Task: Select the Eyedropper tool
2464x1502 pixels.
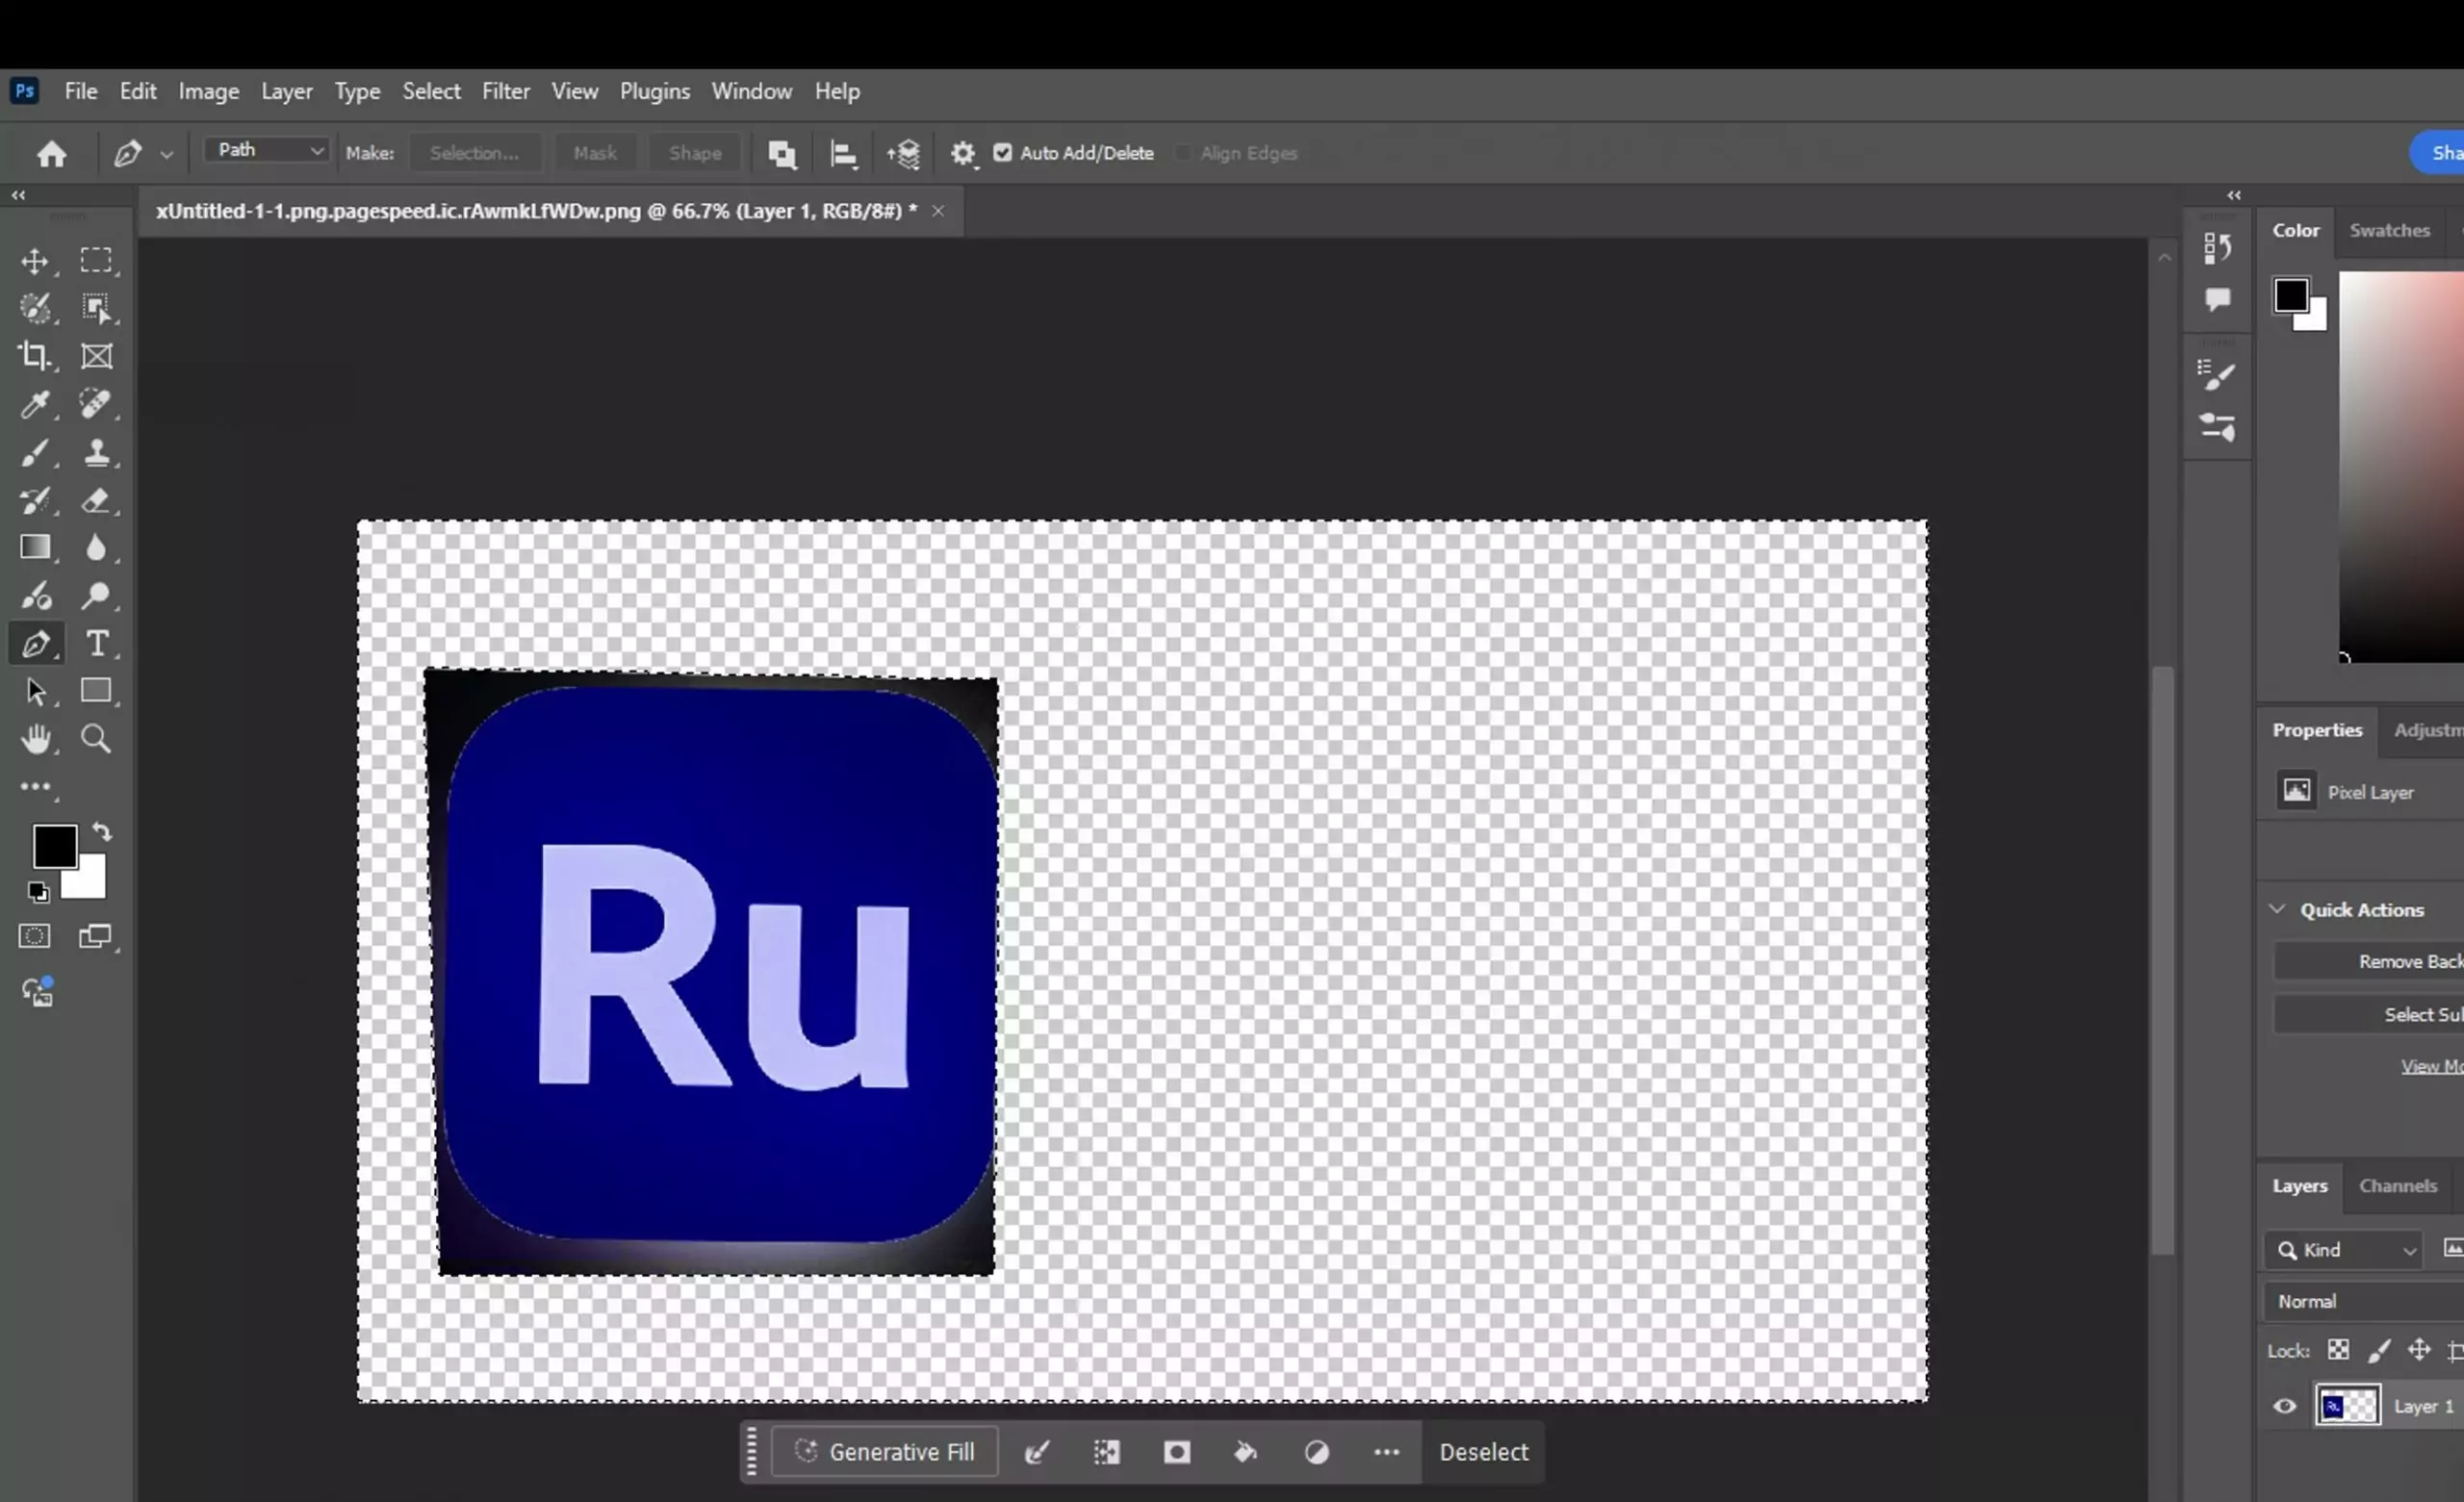Action: click(34, 404)
